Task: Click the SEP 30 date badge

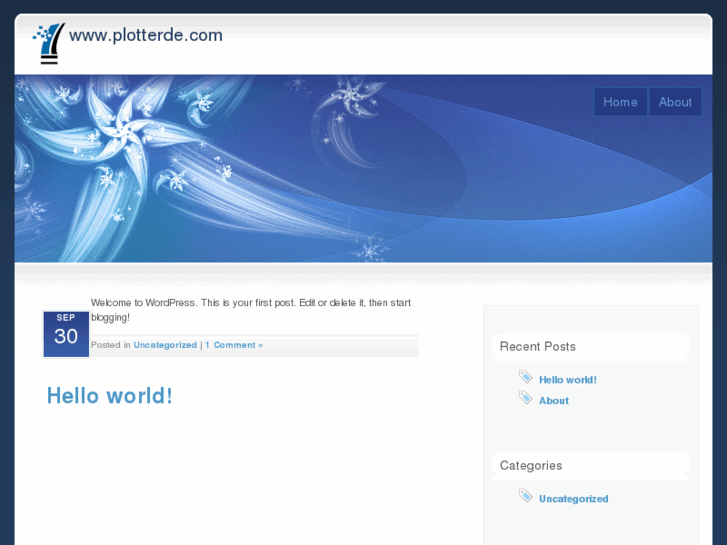Action: [x=66, y=334]
